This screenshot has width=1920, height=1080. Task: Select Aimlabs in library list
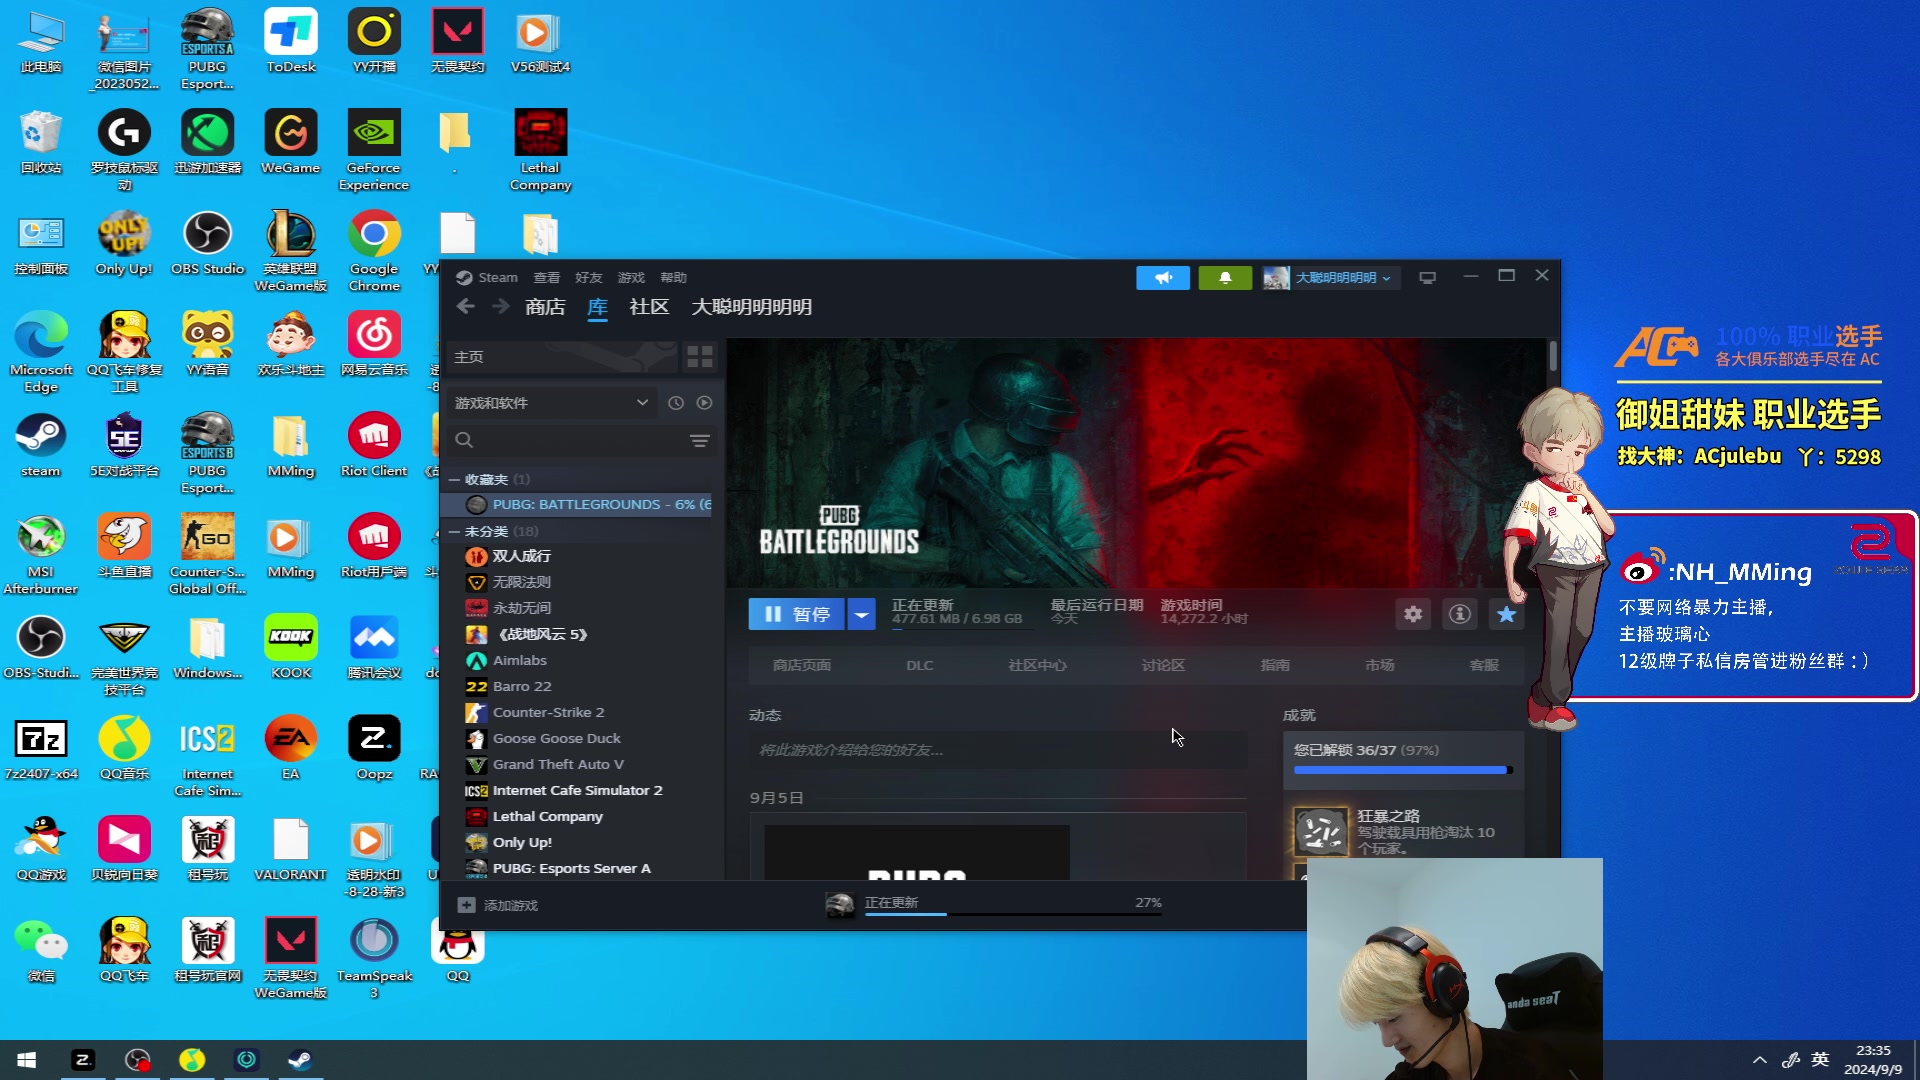[x=520, y=661]
